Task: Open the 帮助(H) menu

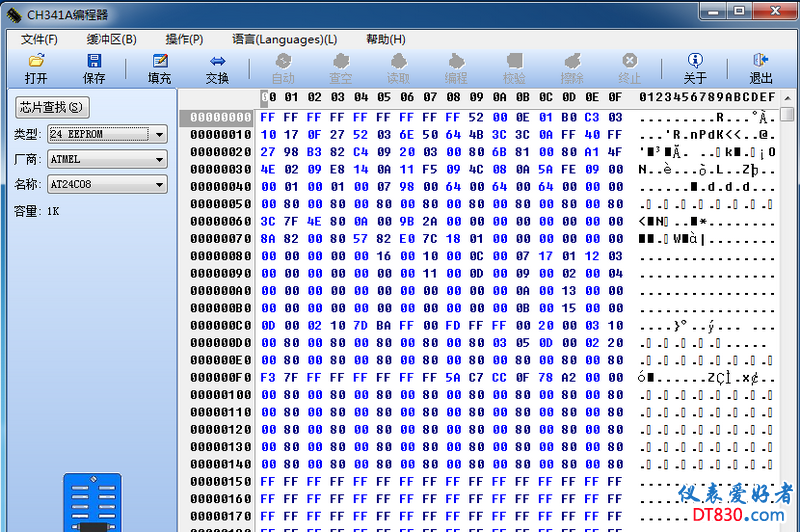Action: [x=385, y=39]
